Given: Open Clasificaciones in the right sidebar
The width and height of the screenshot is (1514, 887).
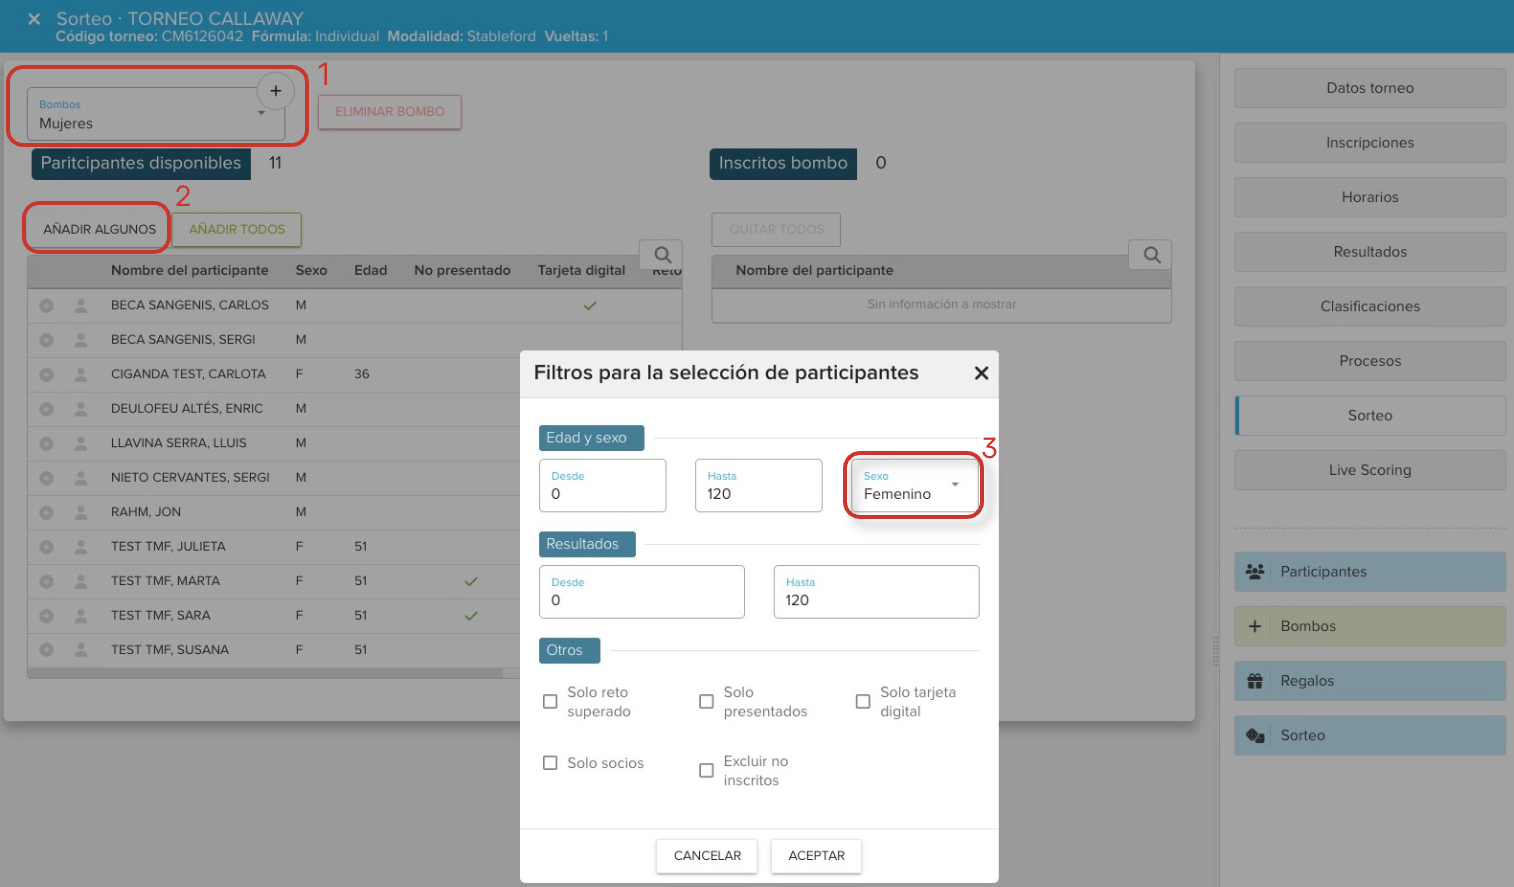Looking at the screenshot, I should pyautogui.click(x=1369, y=306).
